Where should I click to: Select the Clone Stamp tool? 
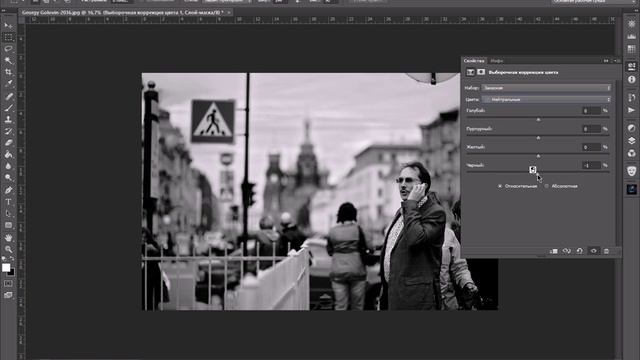8,120
